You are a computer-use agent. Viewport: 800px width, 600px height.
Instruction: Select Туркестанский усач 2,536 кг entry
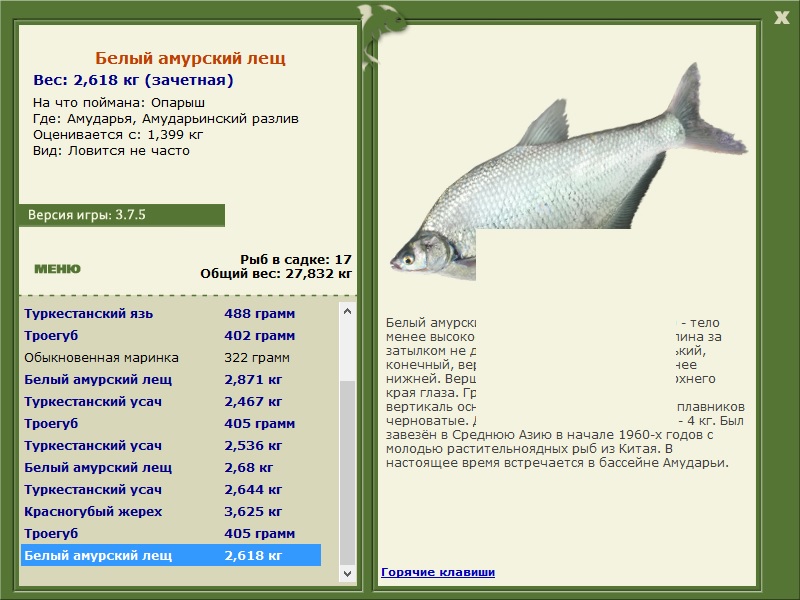pos(171,445)
